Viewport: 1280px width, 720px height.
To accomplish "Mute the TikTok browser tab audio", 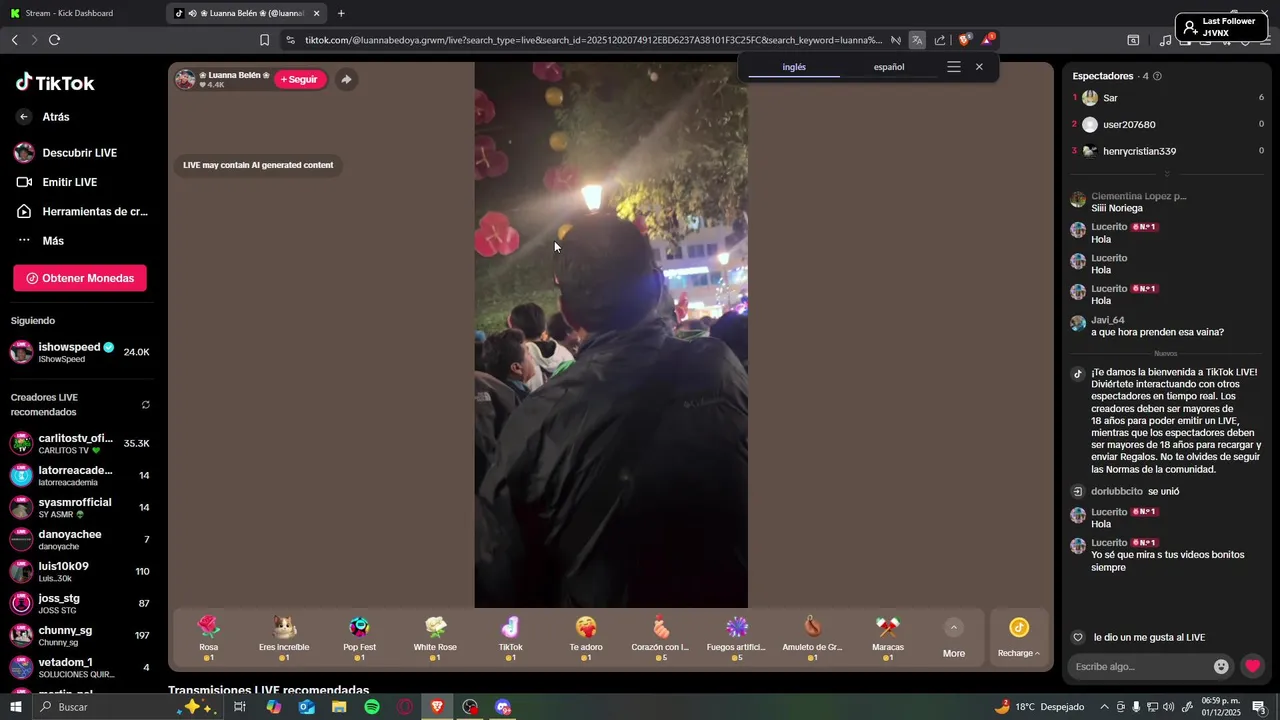I will (191, 13).
